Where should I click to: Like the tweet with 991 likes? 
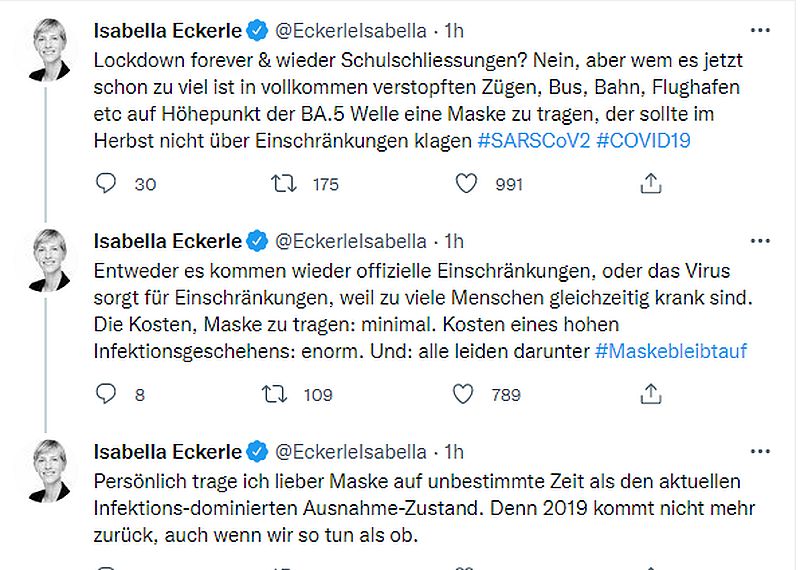click(464, 184)
